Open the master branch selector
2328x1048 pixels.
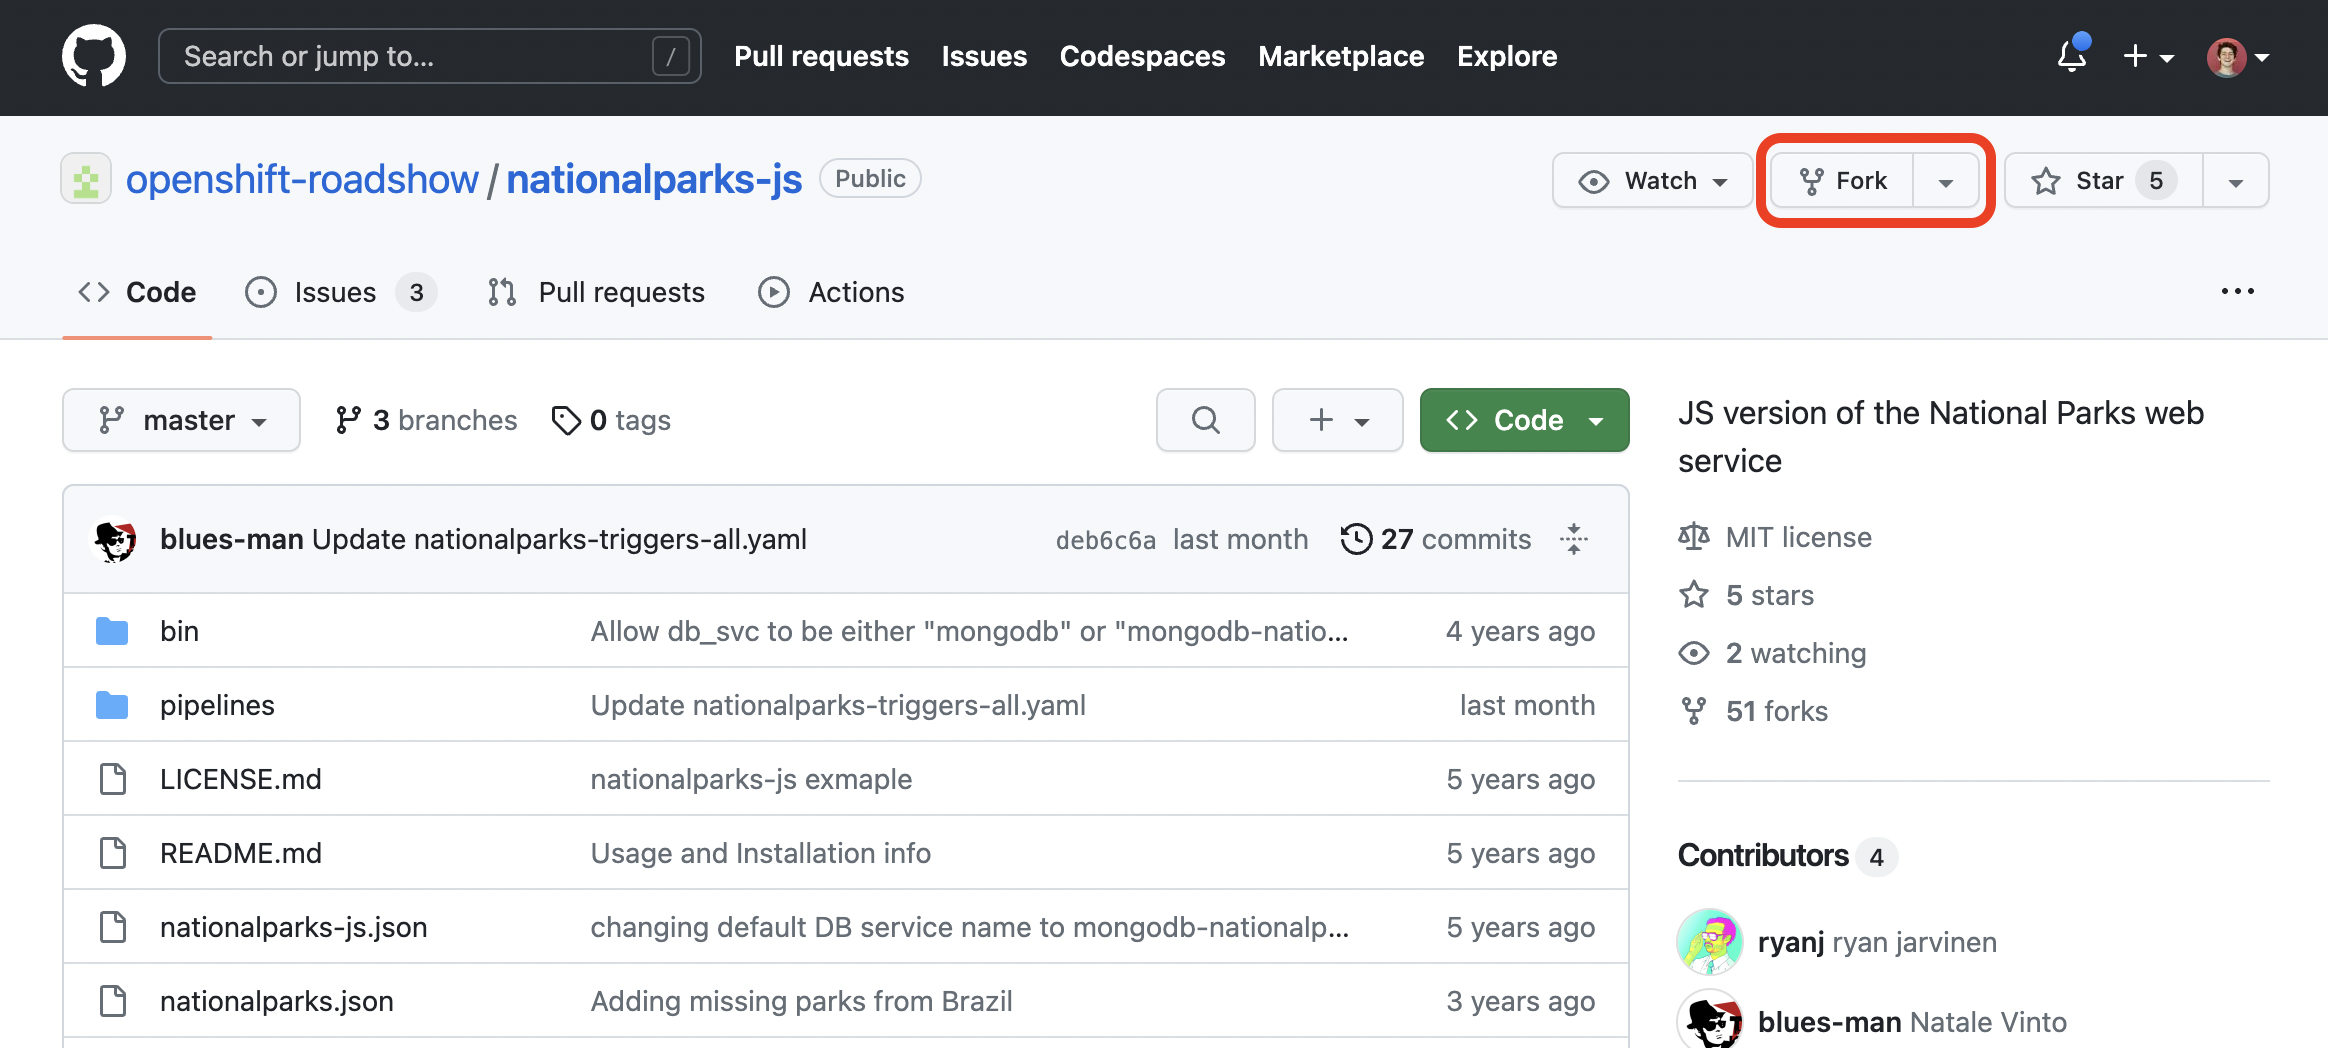coord(181,420)
